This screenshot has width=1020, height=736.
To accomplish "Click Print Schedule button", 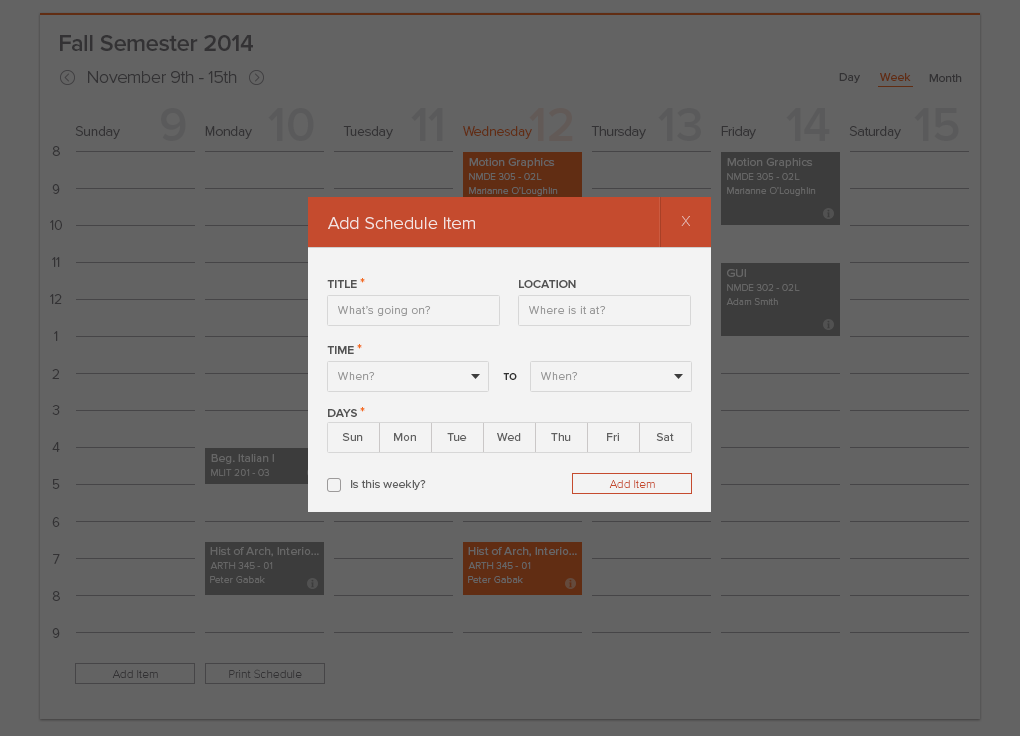I will (265, 674).
